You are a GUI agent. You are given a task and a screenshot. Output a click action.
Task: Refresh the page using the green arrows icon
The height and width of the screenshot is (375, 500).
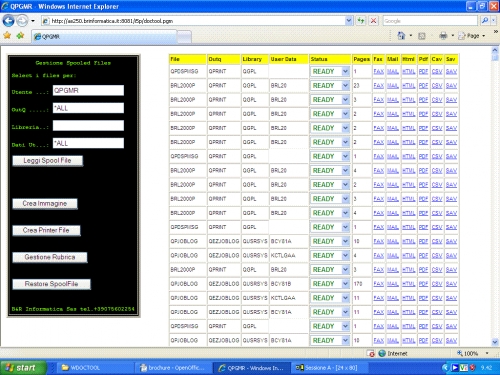[x=361, y=21]
